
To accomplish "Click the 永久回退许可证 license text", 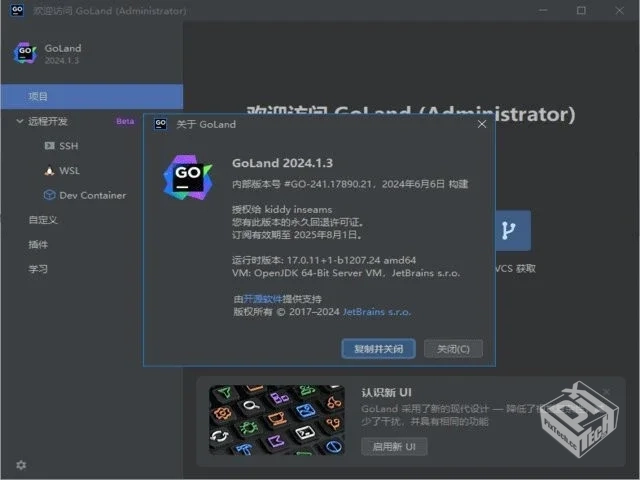I will (327, 222).
